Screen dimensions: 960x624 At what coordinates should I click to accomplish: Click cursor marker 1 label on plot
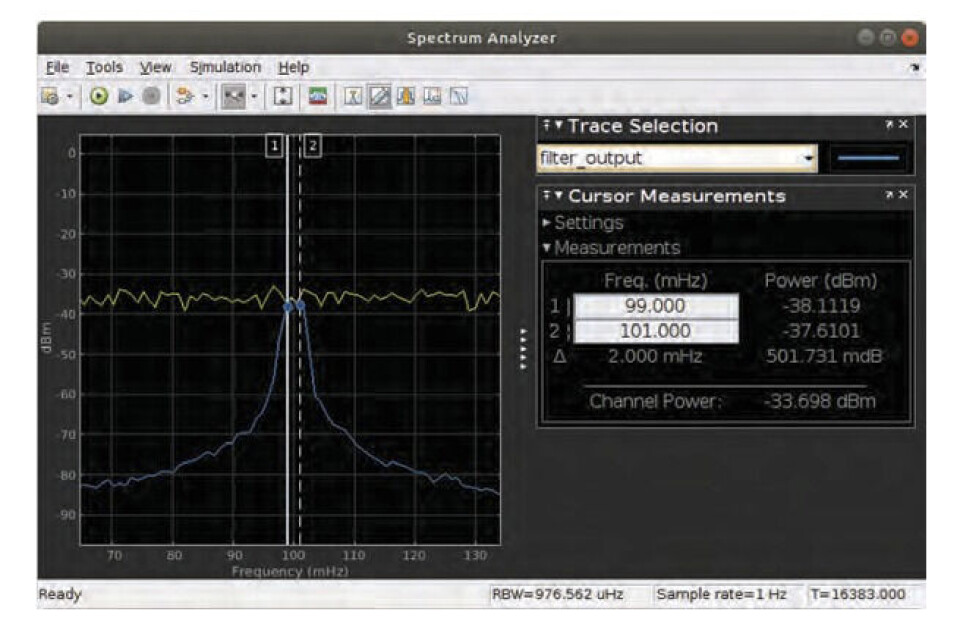point(274,146)
